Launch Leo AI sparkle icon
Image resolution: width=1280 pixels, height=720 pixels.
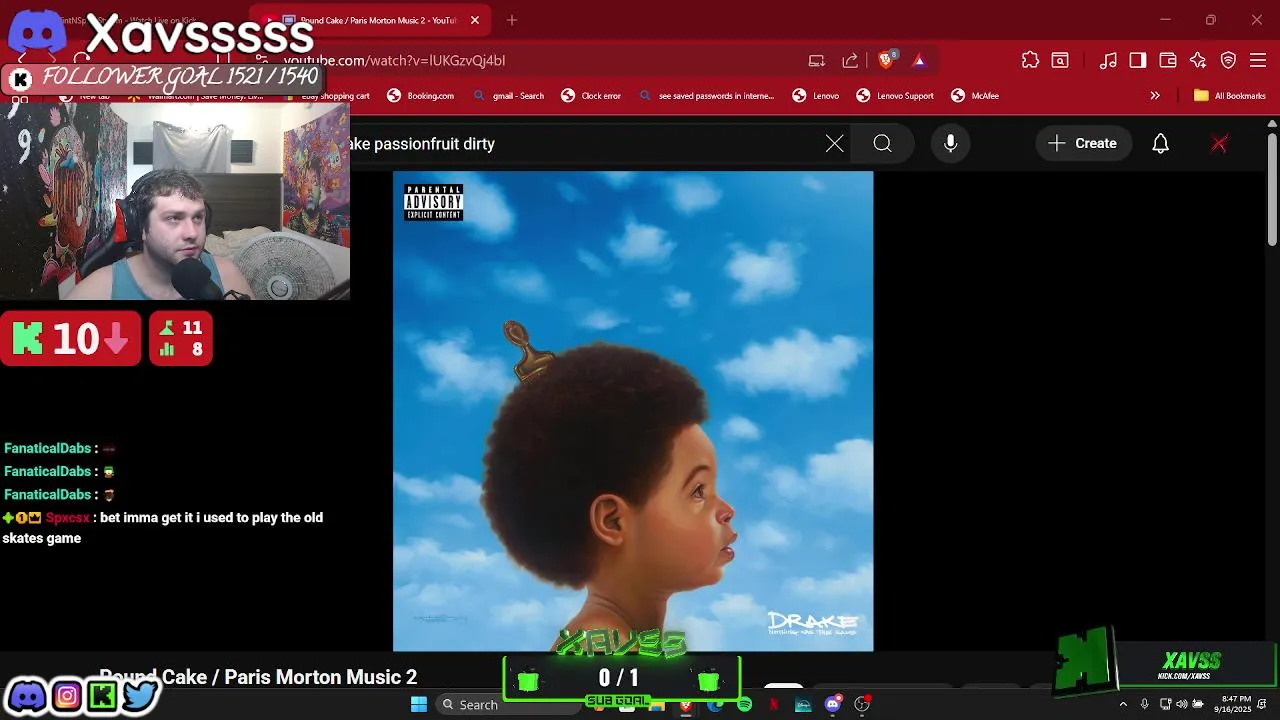tap(1198, 61)
